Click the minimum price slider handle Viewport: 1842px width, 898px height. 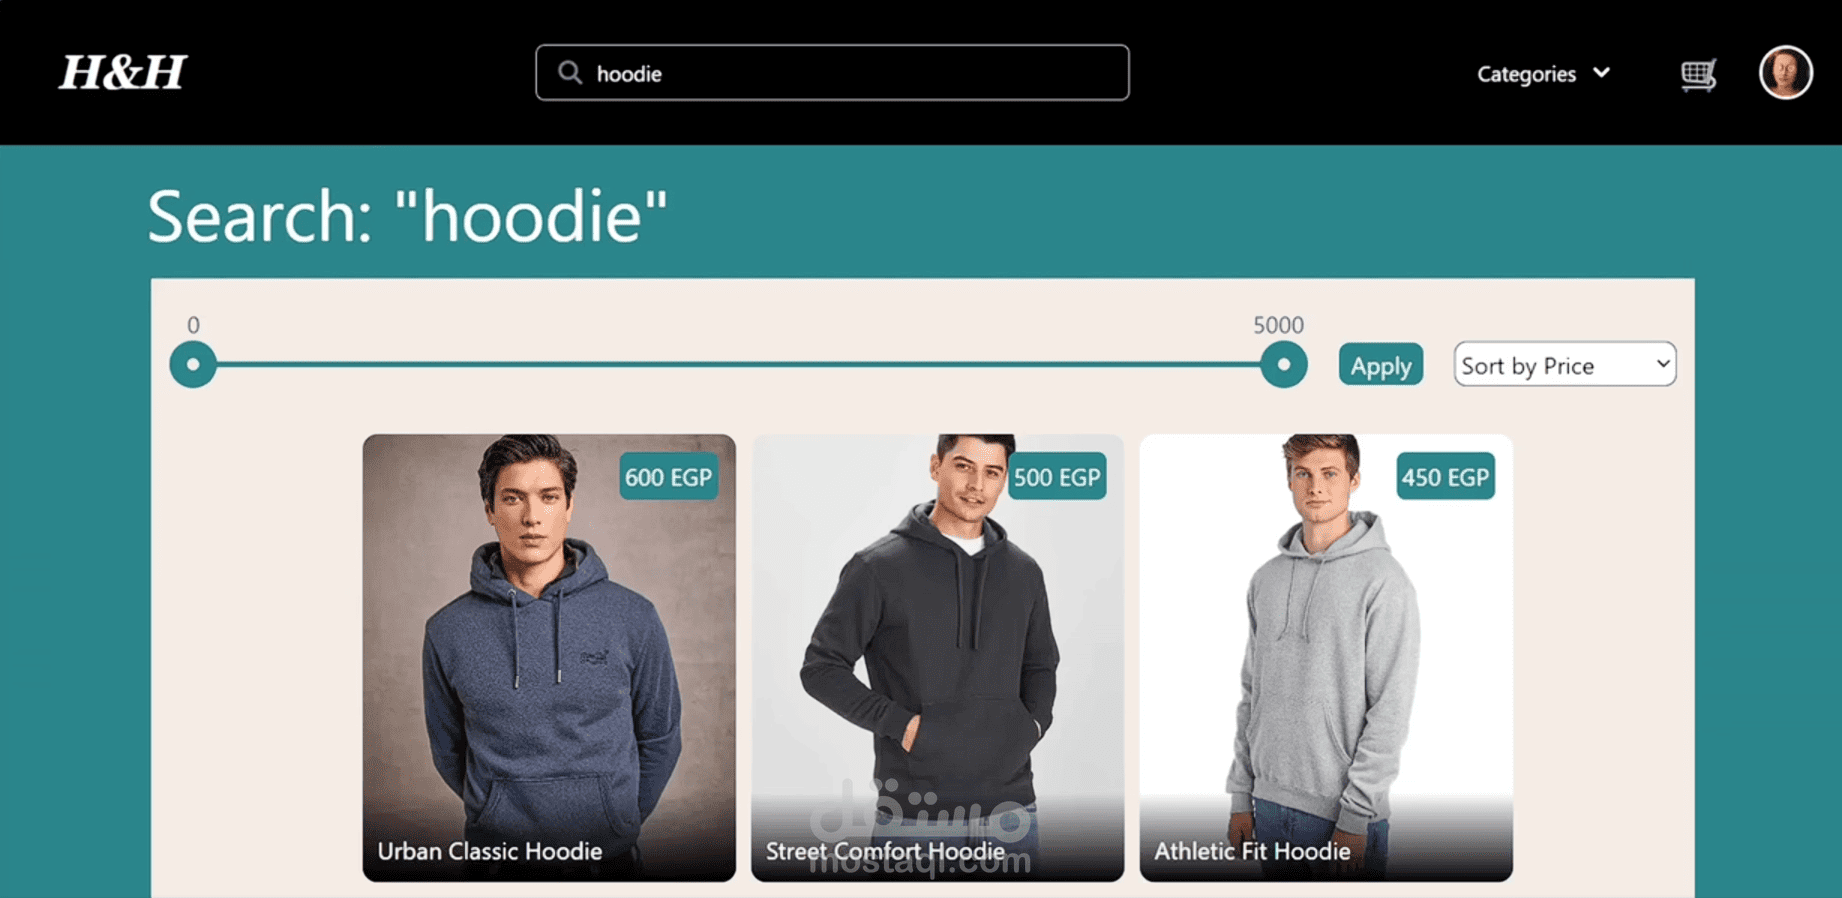click(193, 364)
